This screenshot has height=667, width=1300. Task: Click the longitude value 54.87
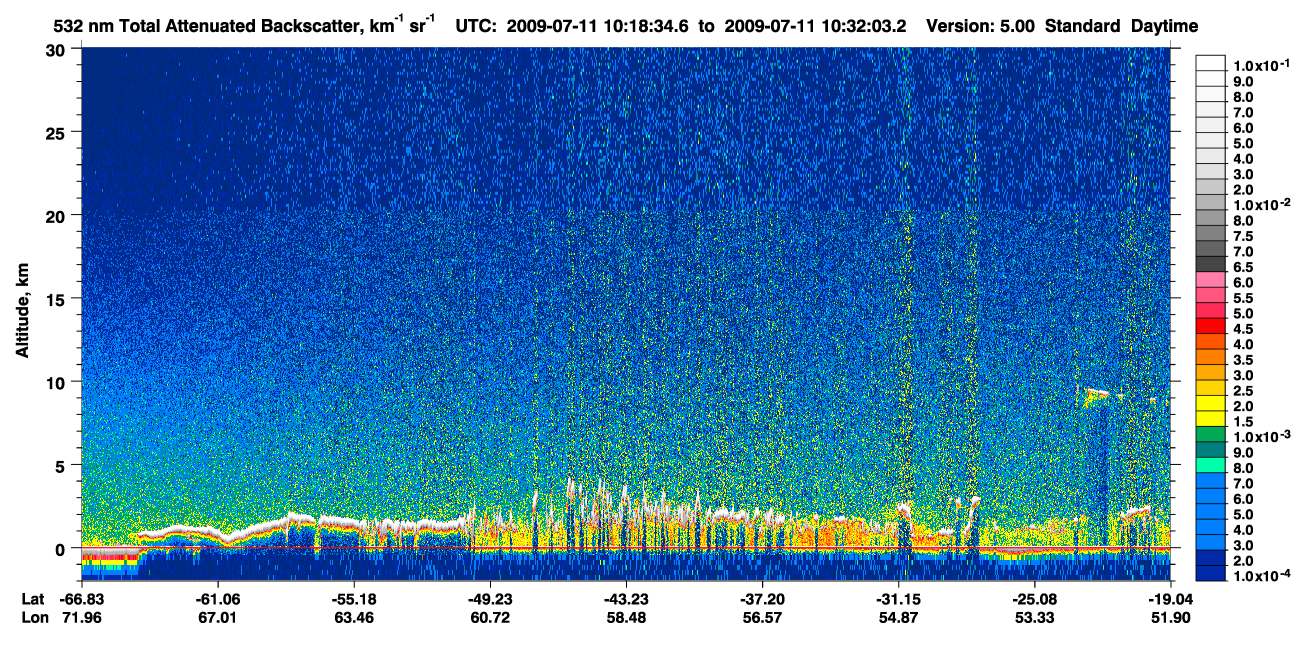(x=898, y=617)
